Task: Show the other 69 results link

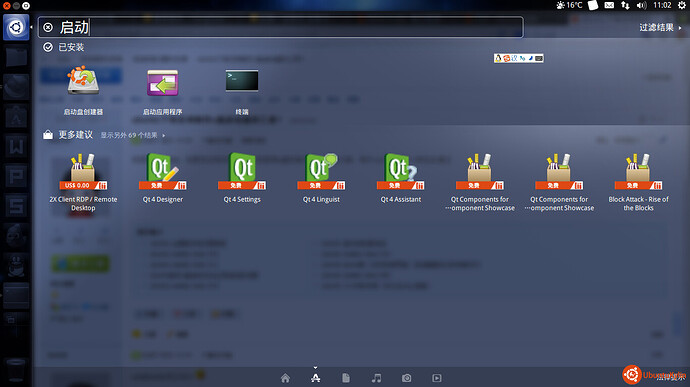Action: (132, 135)
